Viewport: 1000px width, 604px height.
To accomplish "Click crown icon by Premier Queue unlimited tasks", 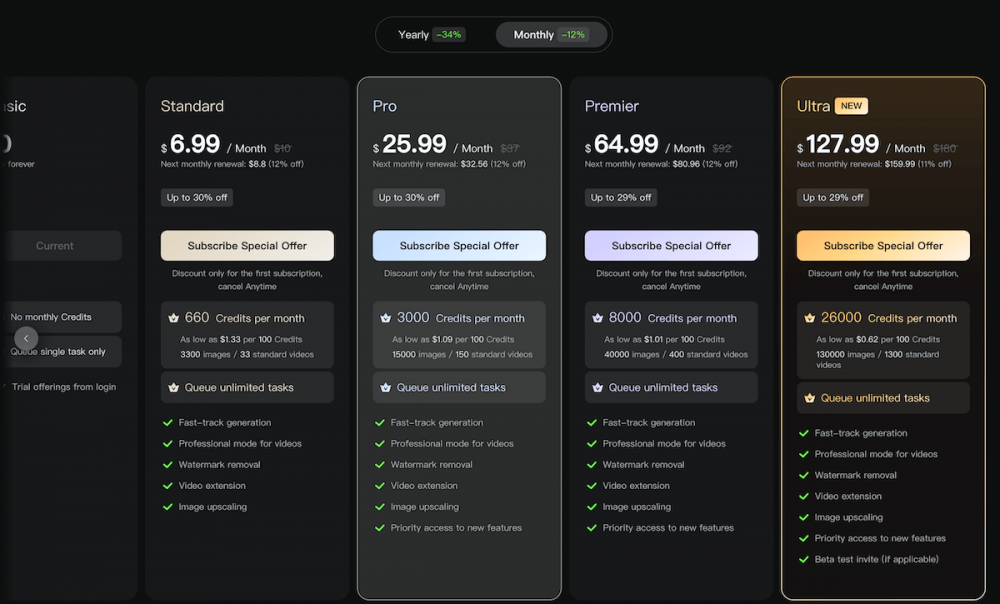I will [598, 387].
